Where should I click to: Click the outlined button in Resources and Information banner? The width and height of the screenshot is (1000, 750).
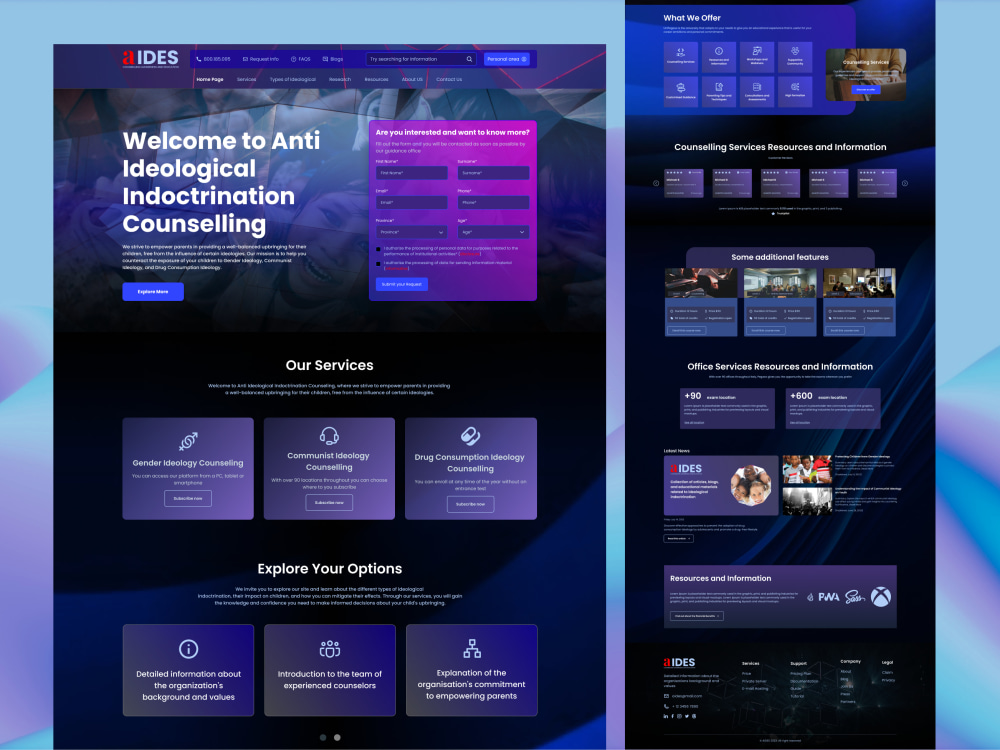point(696,616)
